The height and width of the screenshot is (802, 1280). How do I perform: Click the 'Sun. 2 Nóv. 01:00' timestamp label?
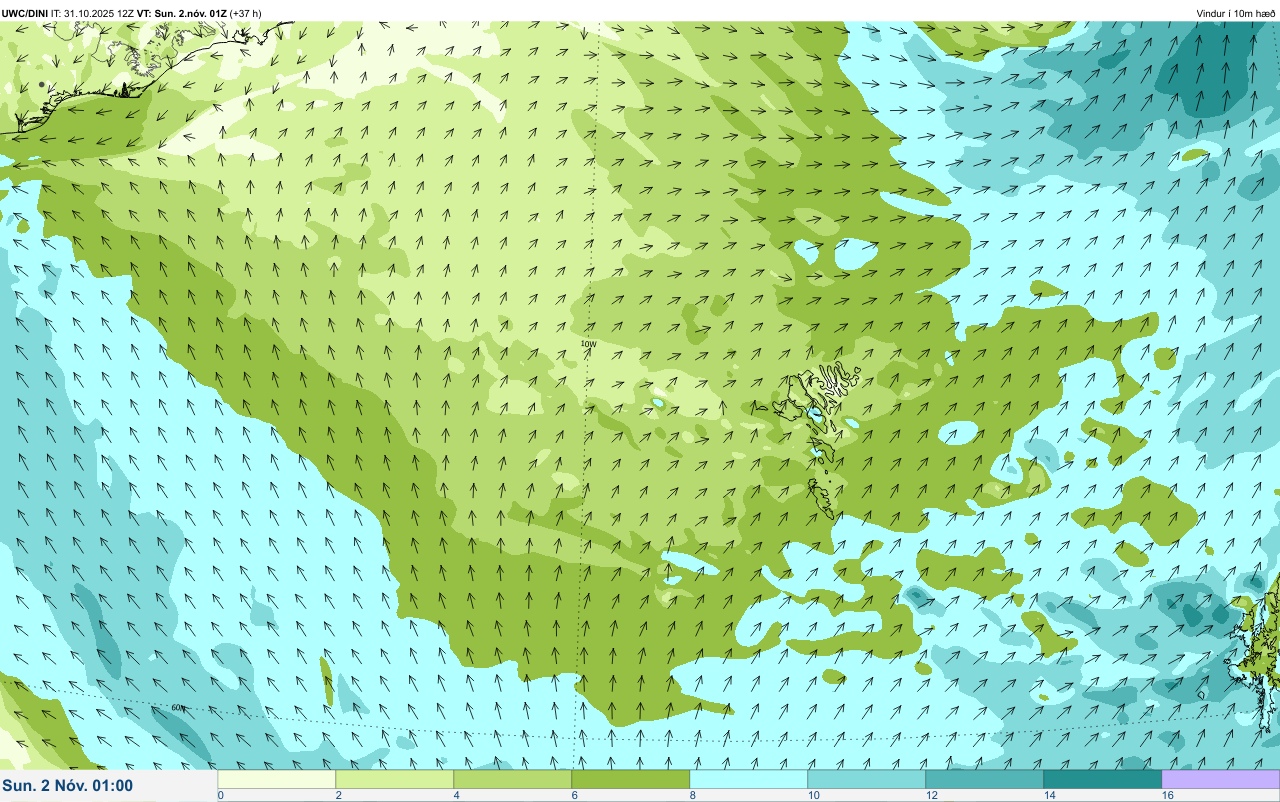pos(67,786)
